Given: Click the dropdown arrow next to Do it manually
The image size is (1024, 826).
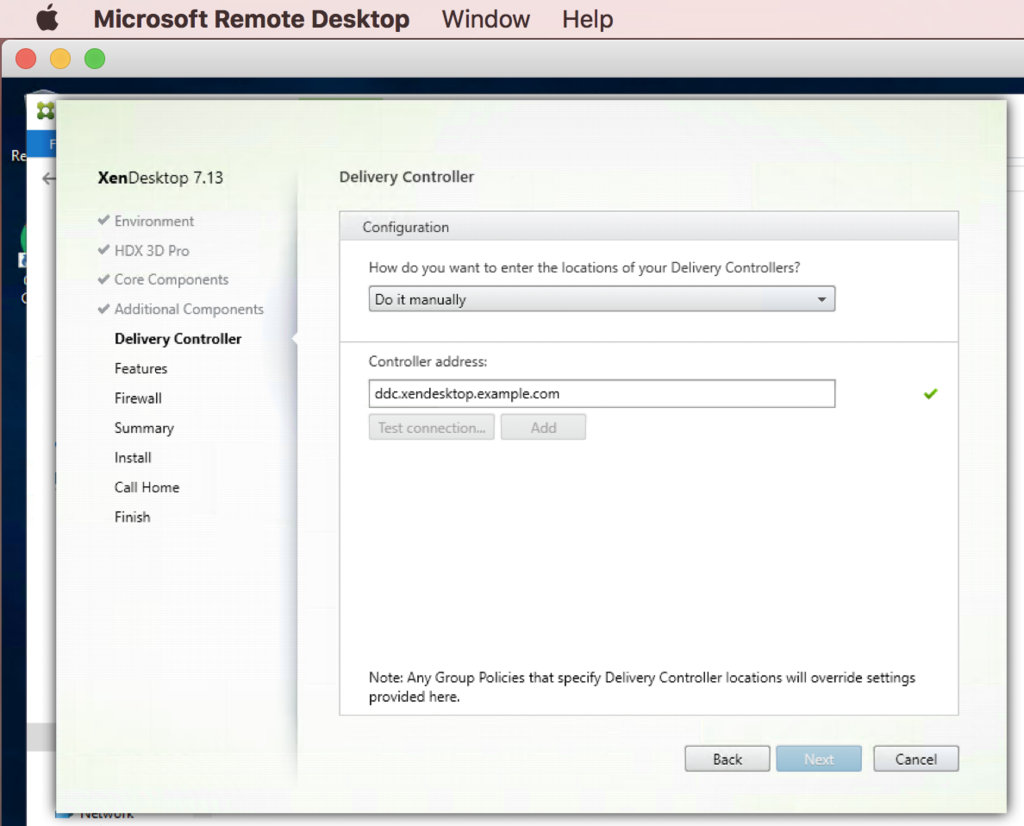Looking at the screenshot, I should tap(822, 299).
